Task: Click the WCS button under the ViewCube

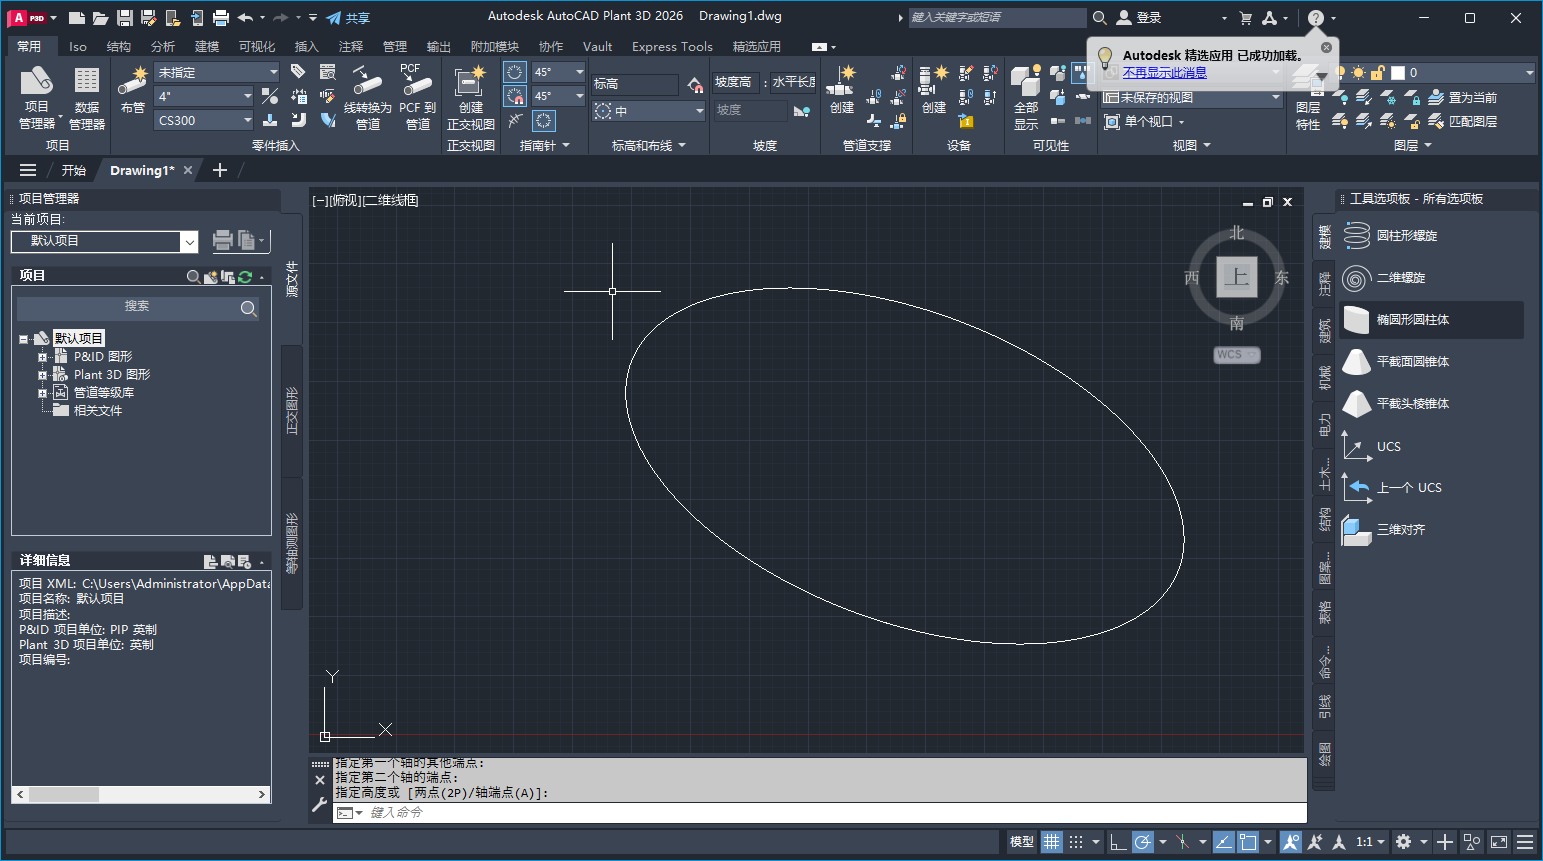Action: tap(1237, 355)
